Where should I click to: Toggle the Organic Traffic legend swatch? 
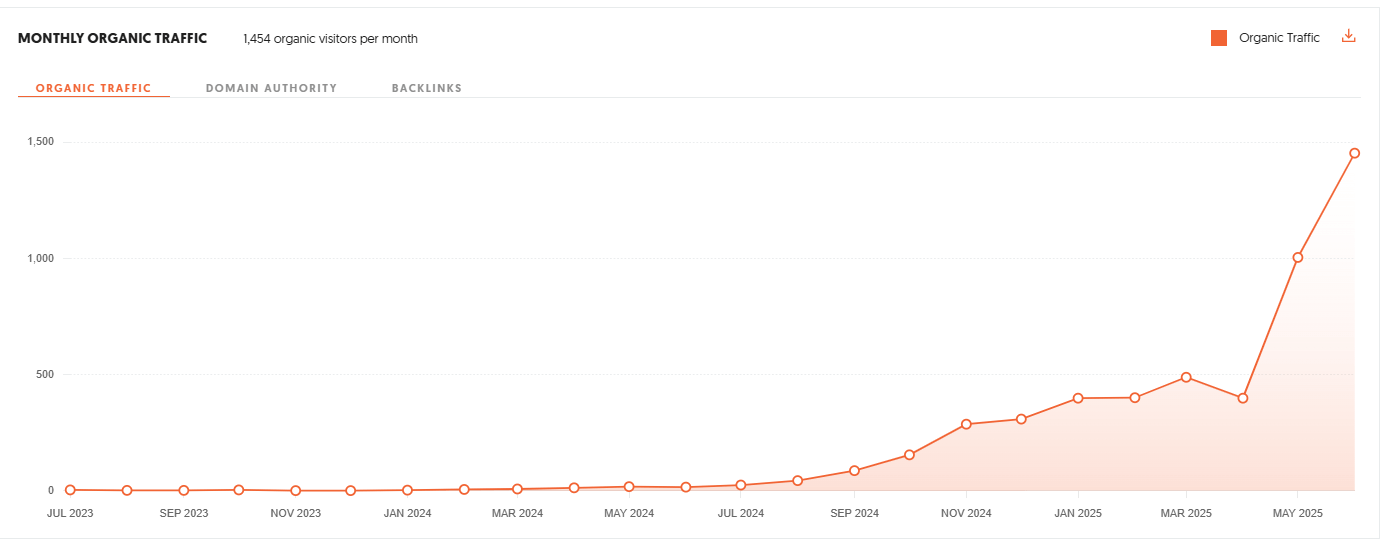(x=1219, y=38)
